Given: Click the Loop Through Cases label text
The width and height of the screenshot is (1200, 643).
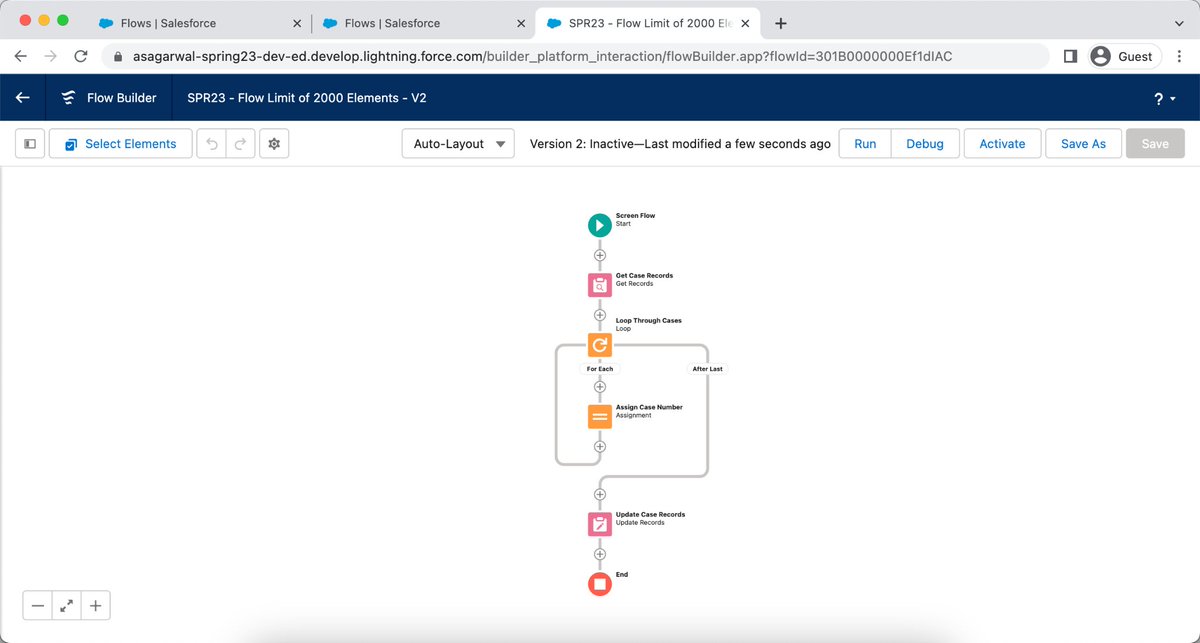Looking at the screenshot, I should tap(649, 321).
